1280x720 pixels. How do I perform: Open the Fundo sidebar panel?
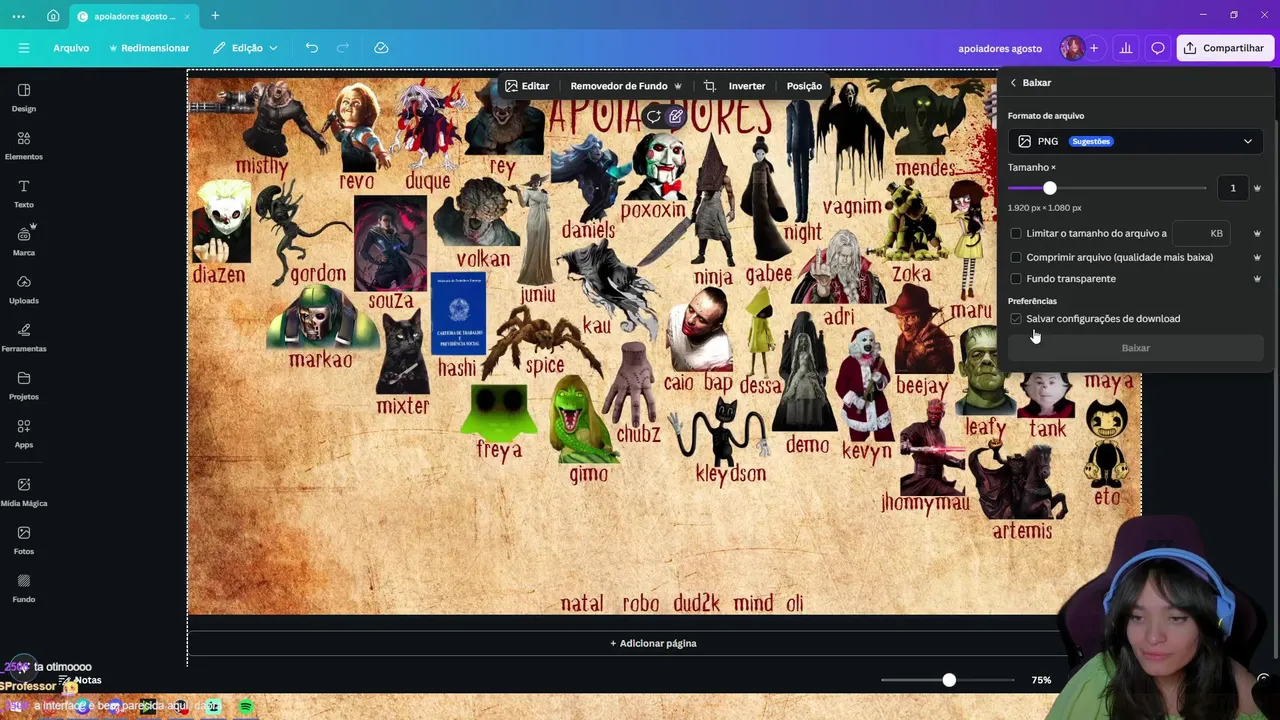24,588
